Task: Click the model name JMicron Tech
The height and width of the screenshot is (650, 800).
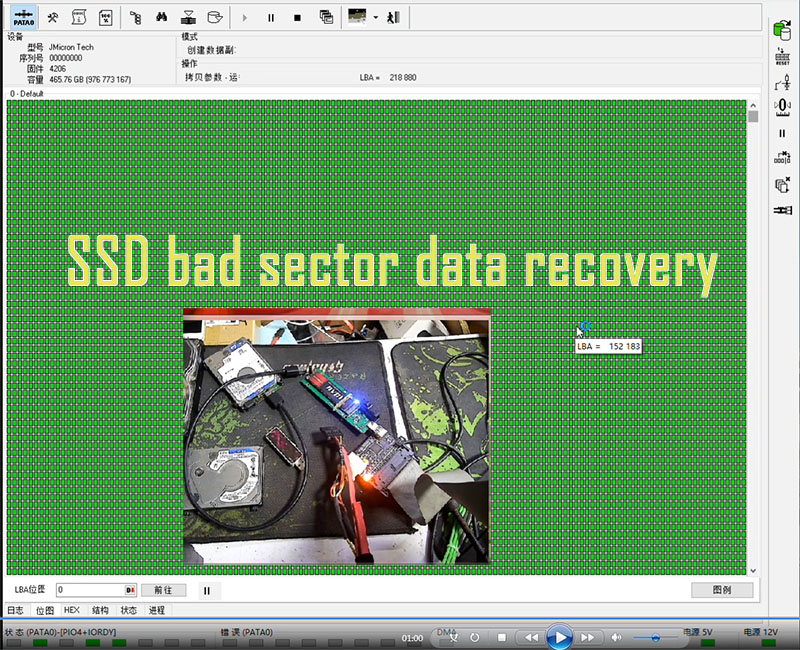Action: coord(71,47)
